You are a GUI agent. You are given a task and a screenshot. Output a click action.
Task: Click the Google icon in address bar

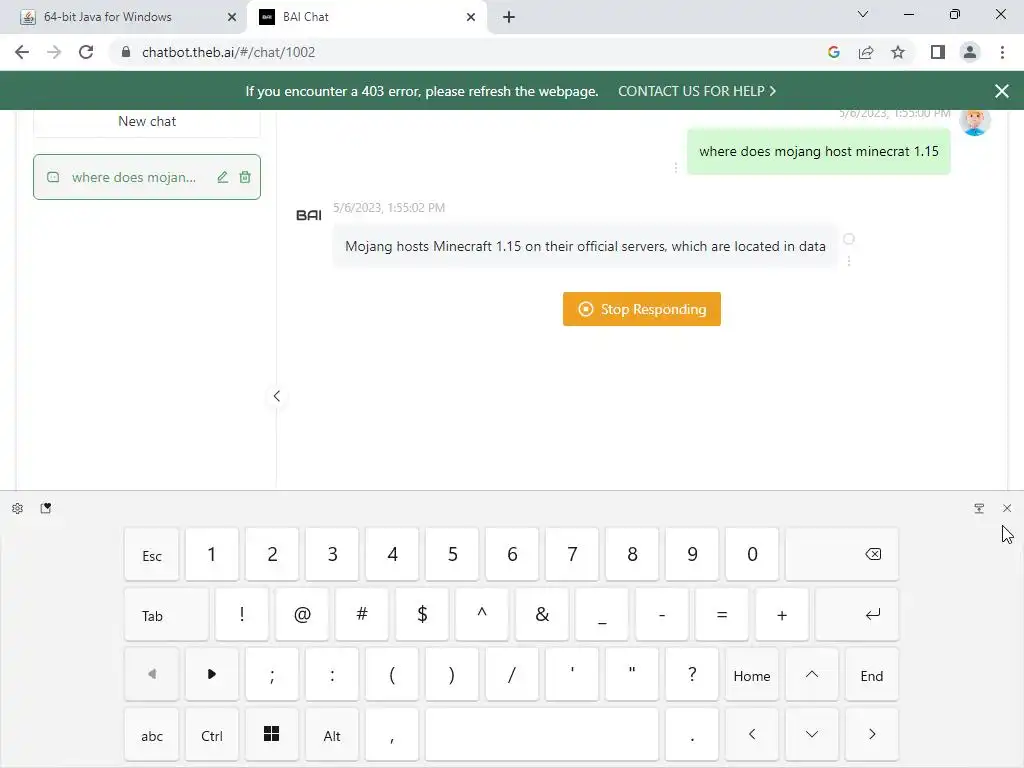click(x=833, y=52)
